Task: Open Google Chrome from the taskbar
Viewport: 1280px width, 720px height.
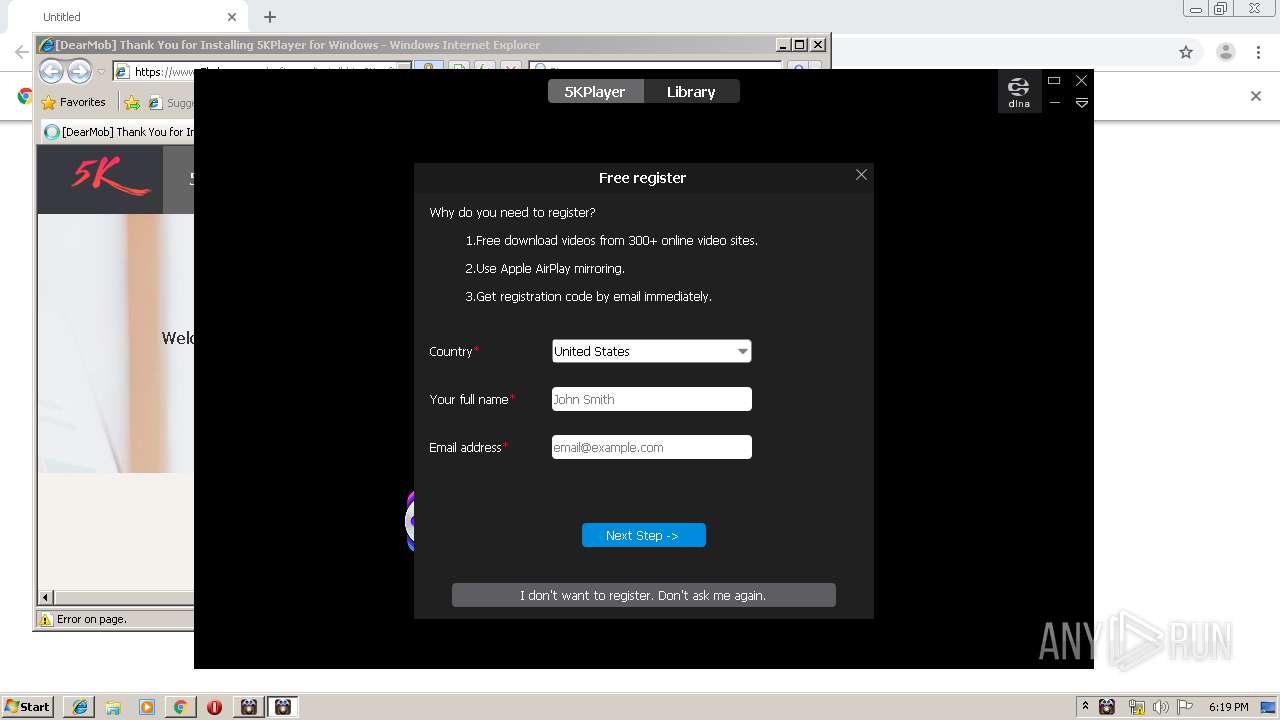Action: [x=180, y=707]
